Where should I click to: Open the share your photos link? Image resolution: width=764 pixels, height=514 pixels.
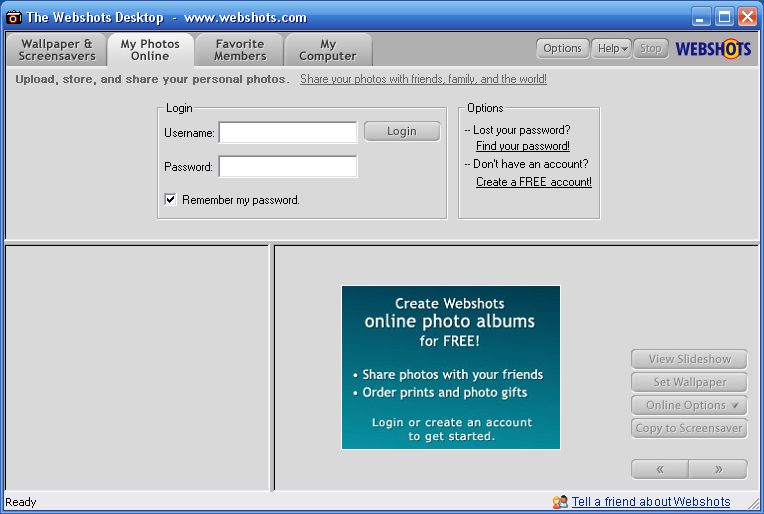(423, 79)
